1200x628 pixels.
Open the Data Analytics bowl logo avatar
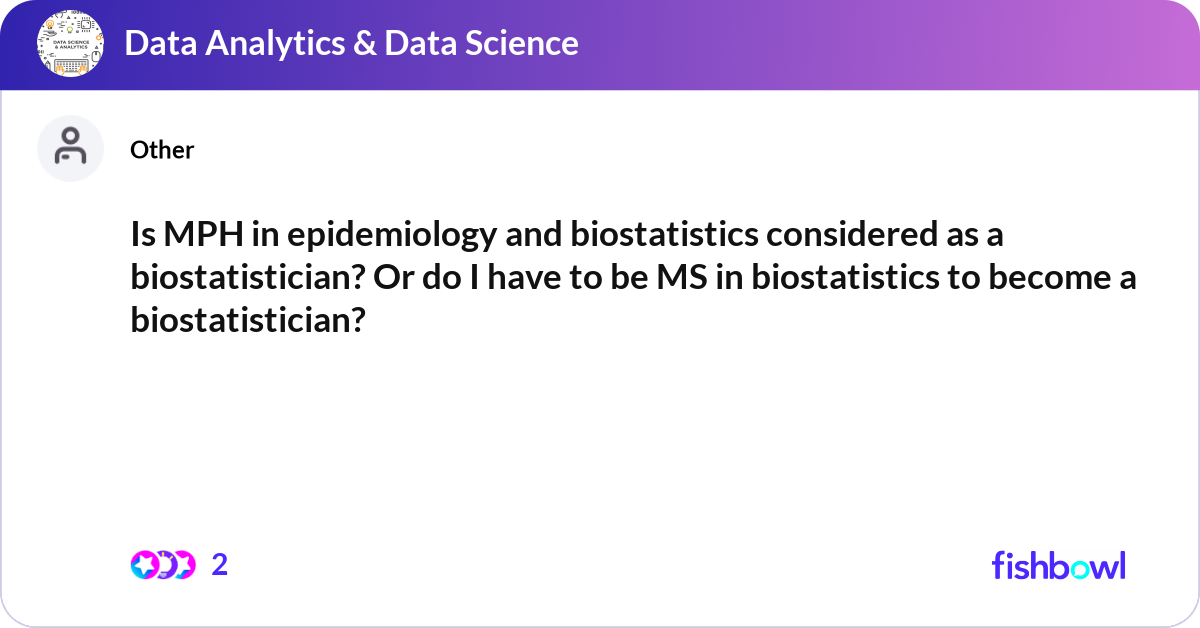click(x=71, y=44)
